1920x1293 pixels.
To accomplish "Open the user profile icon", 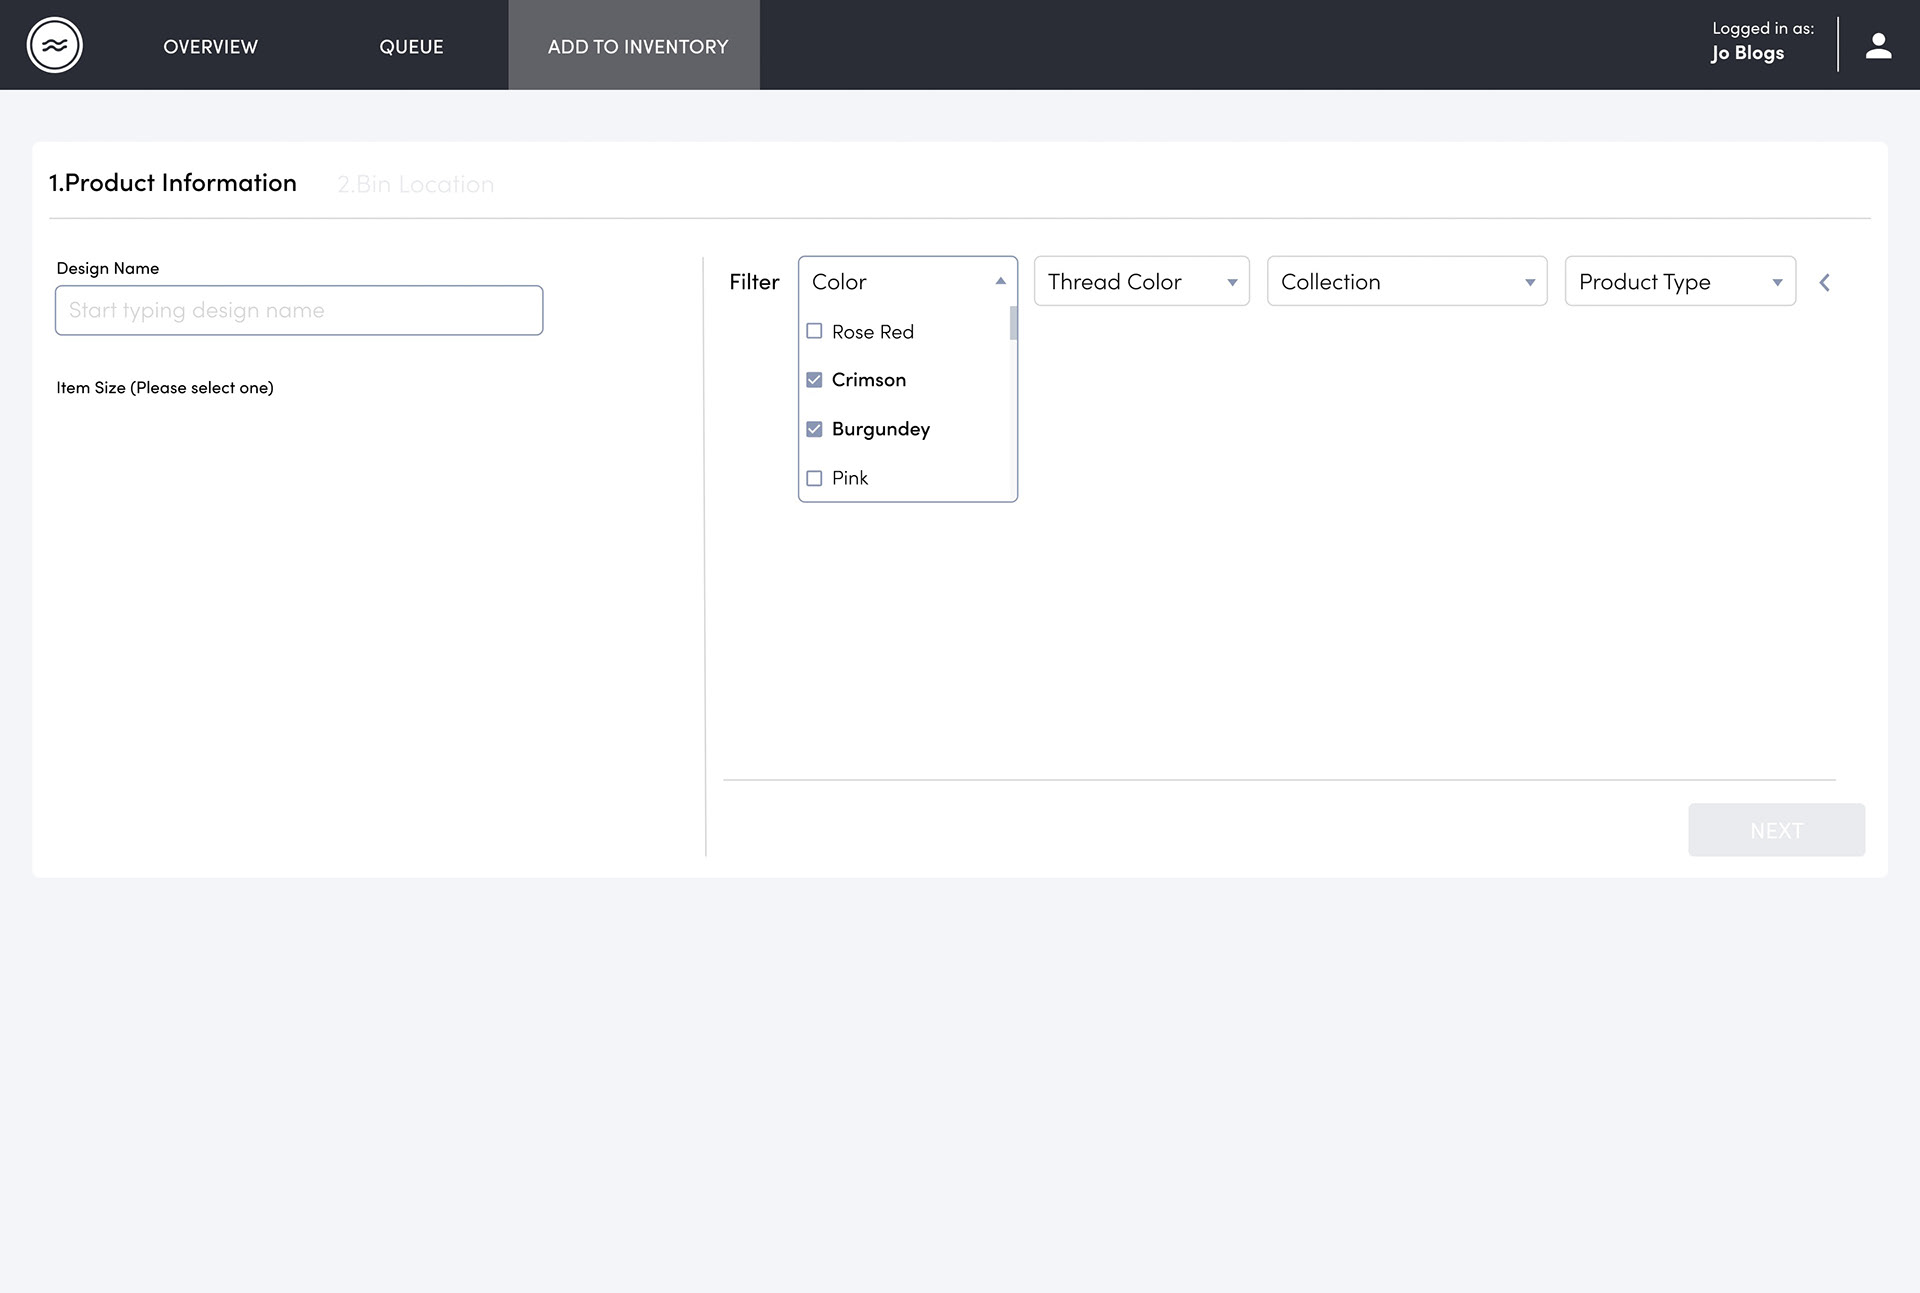I will click(1878, 46).
